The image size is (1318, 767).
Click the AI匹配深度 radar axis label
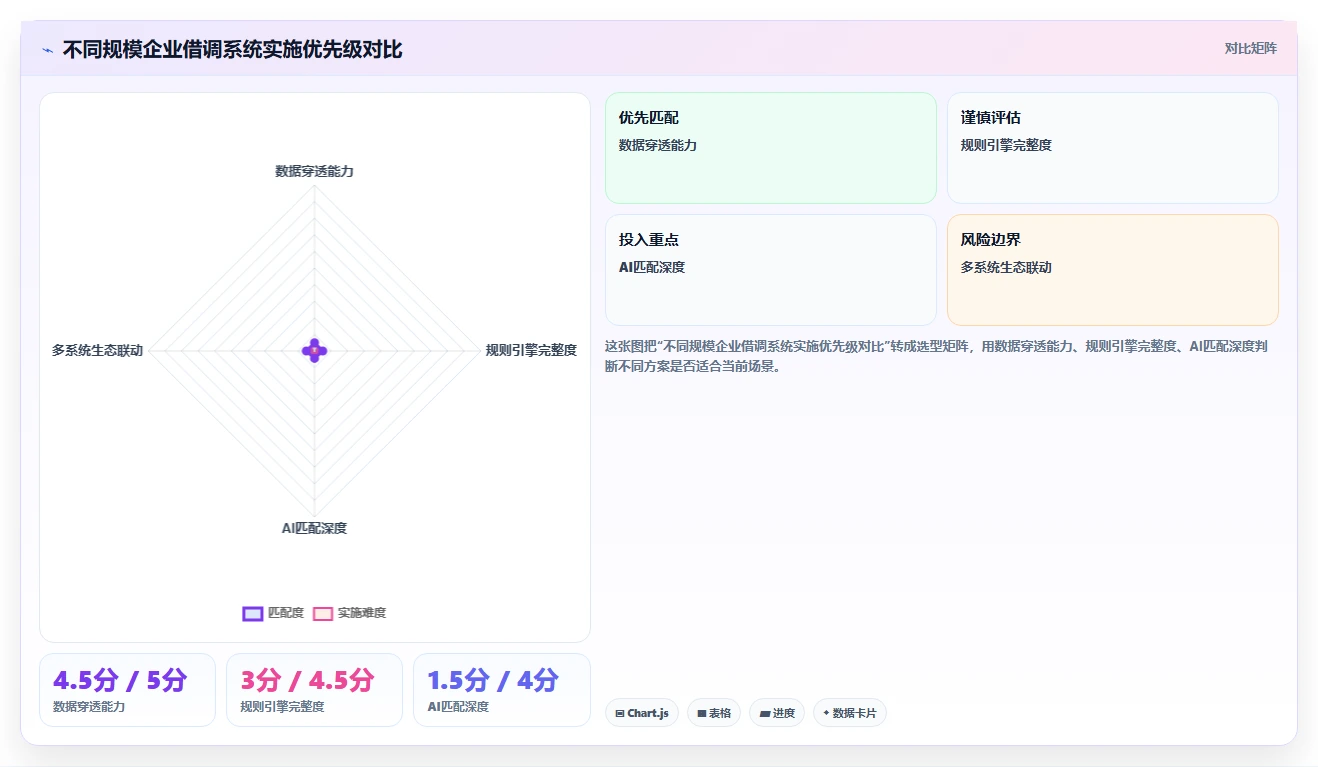pos(314,528)
